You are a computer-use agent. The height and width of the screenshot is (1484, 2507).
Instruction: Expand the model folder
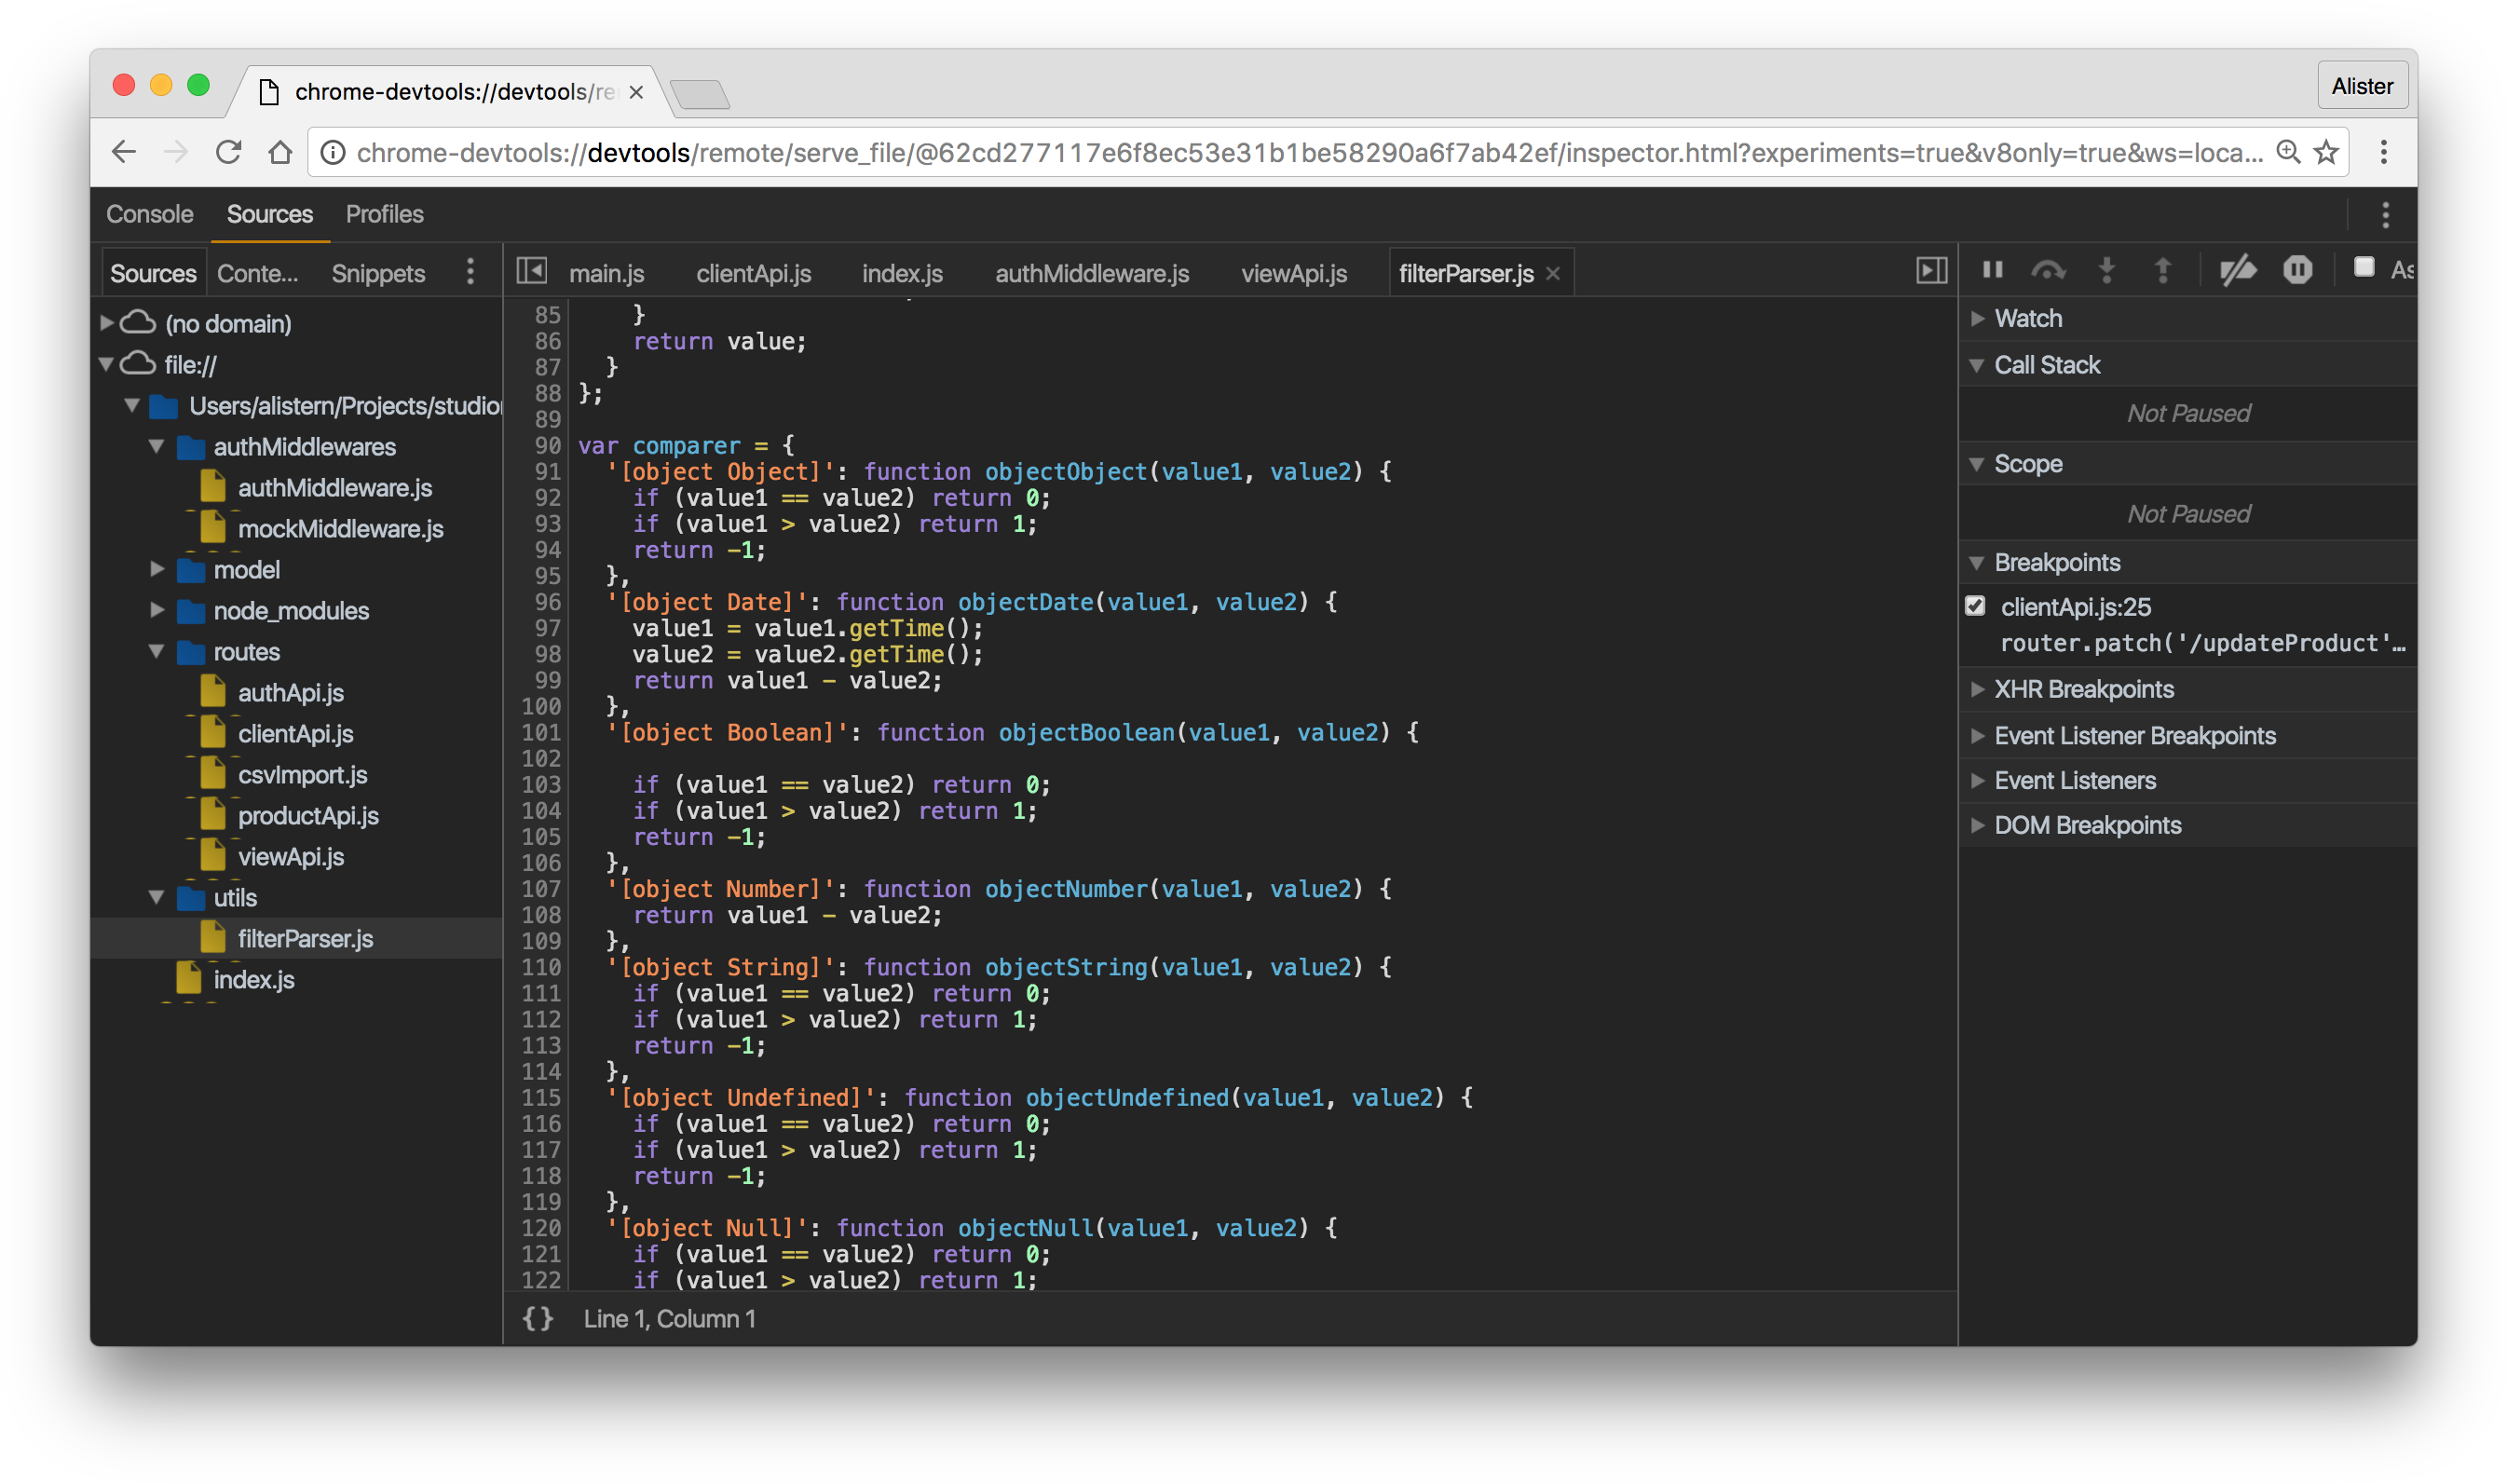(156, 569)
